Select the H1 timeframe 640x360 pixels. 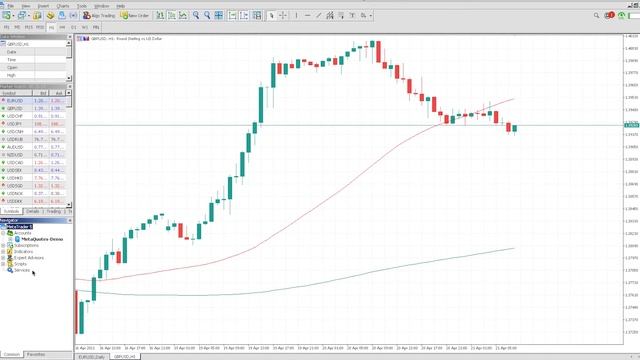coord(51,27)
